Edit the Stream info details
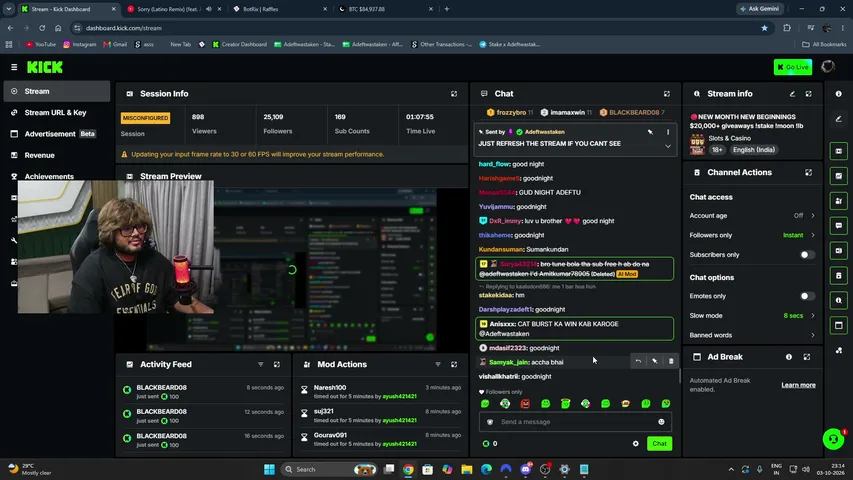853x480 pixels. pos(792,94)
